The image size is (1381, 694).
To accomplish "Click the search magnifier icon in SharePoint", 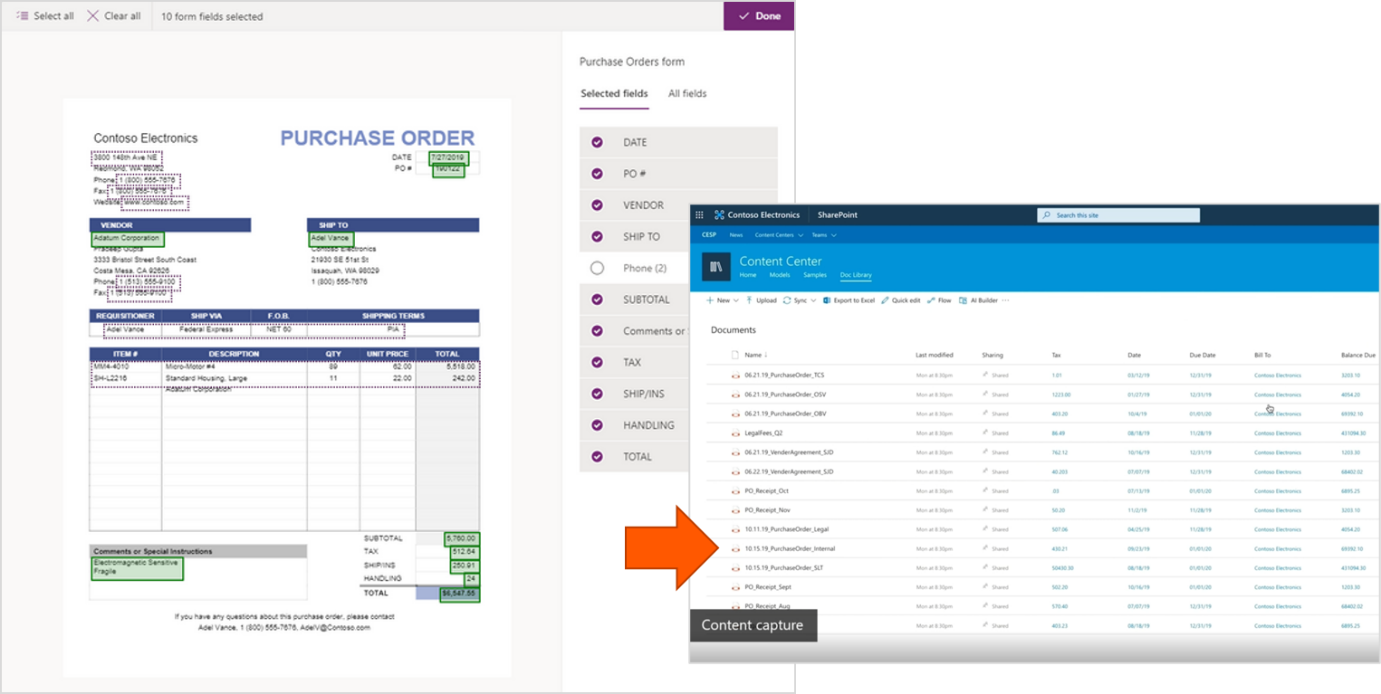I will point(1046,215).
